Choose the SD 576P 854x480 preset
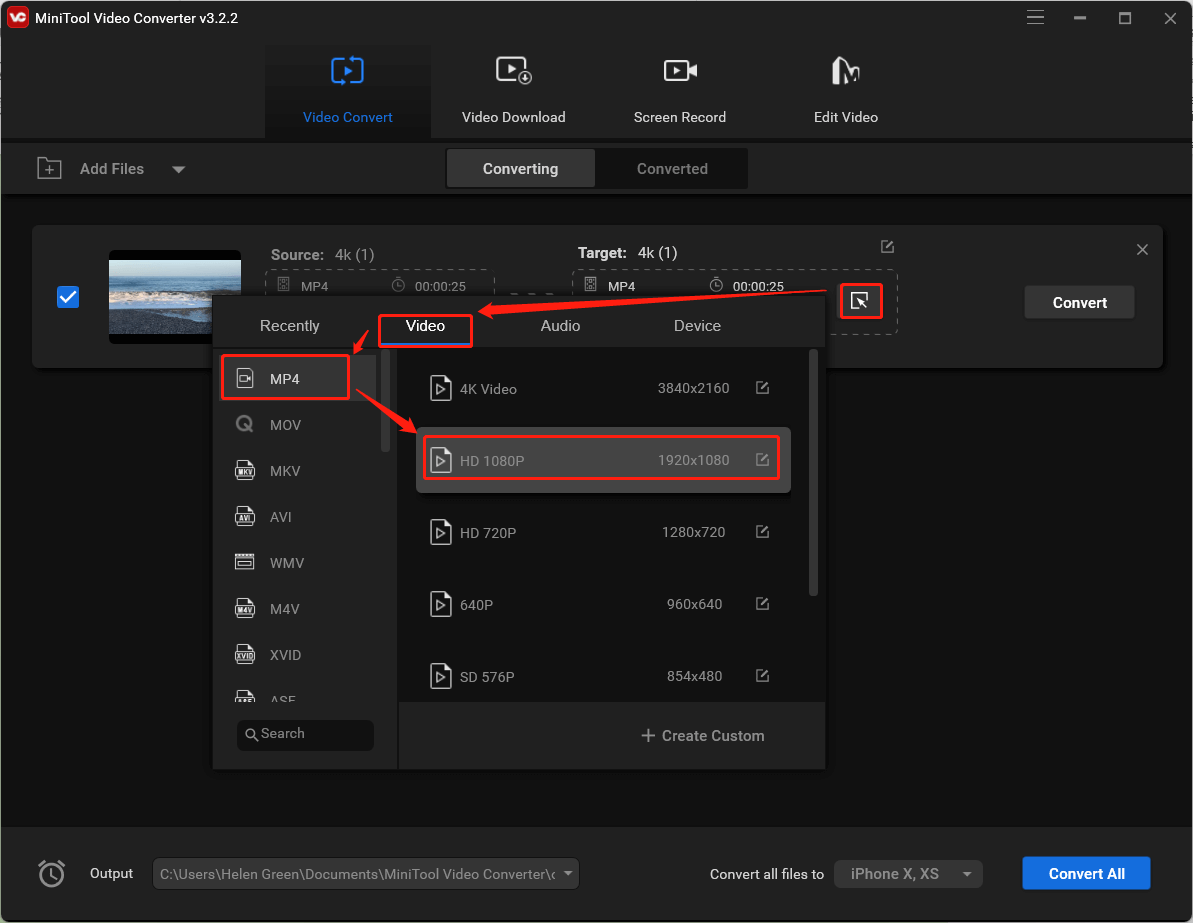The image size is (1193, 923). [603, 676]
